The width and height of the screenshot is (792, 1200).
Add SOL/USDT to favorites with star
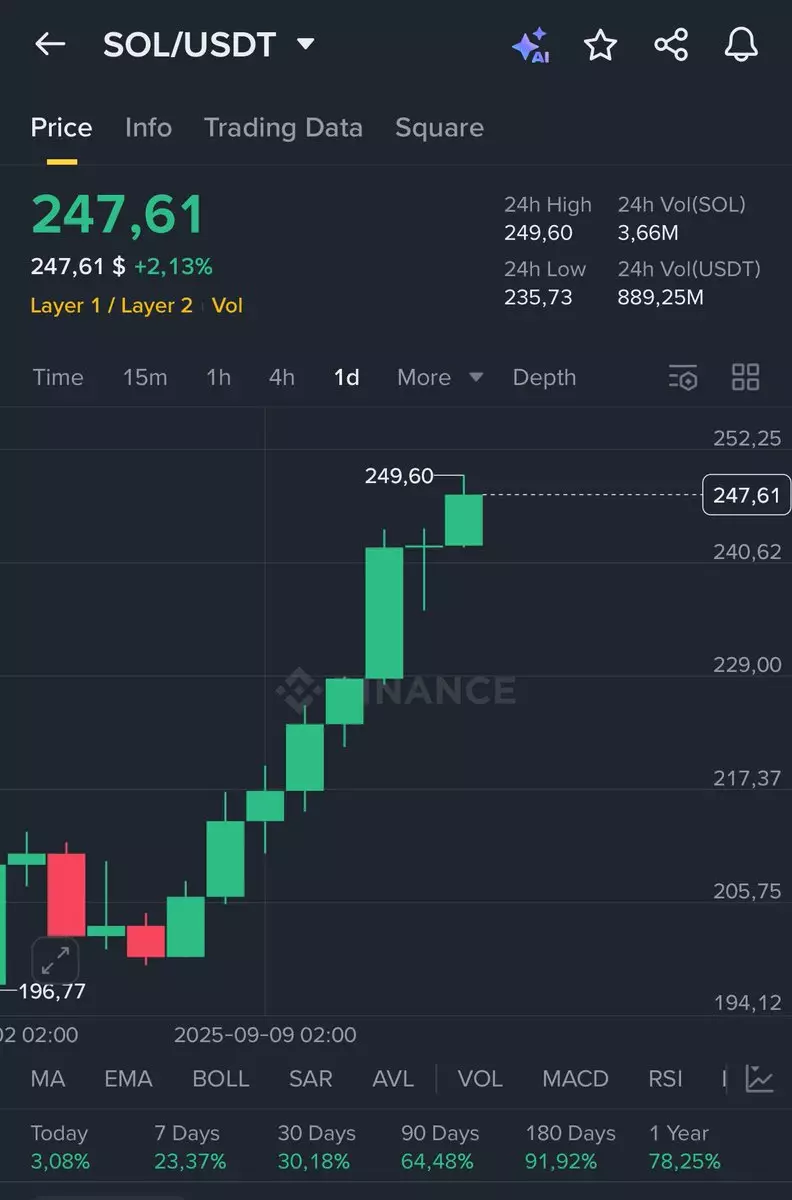600,45
